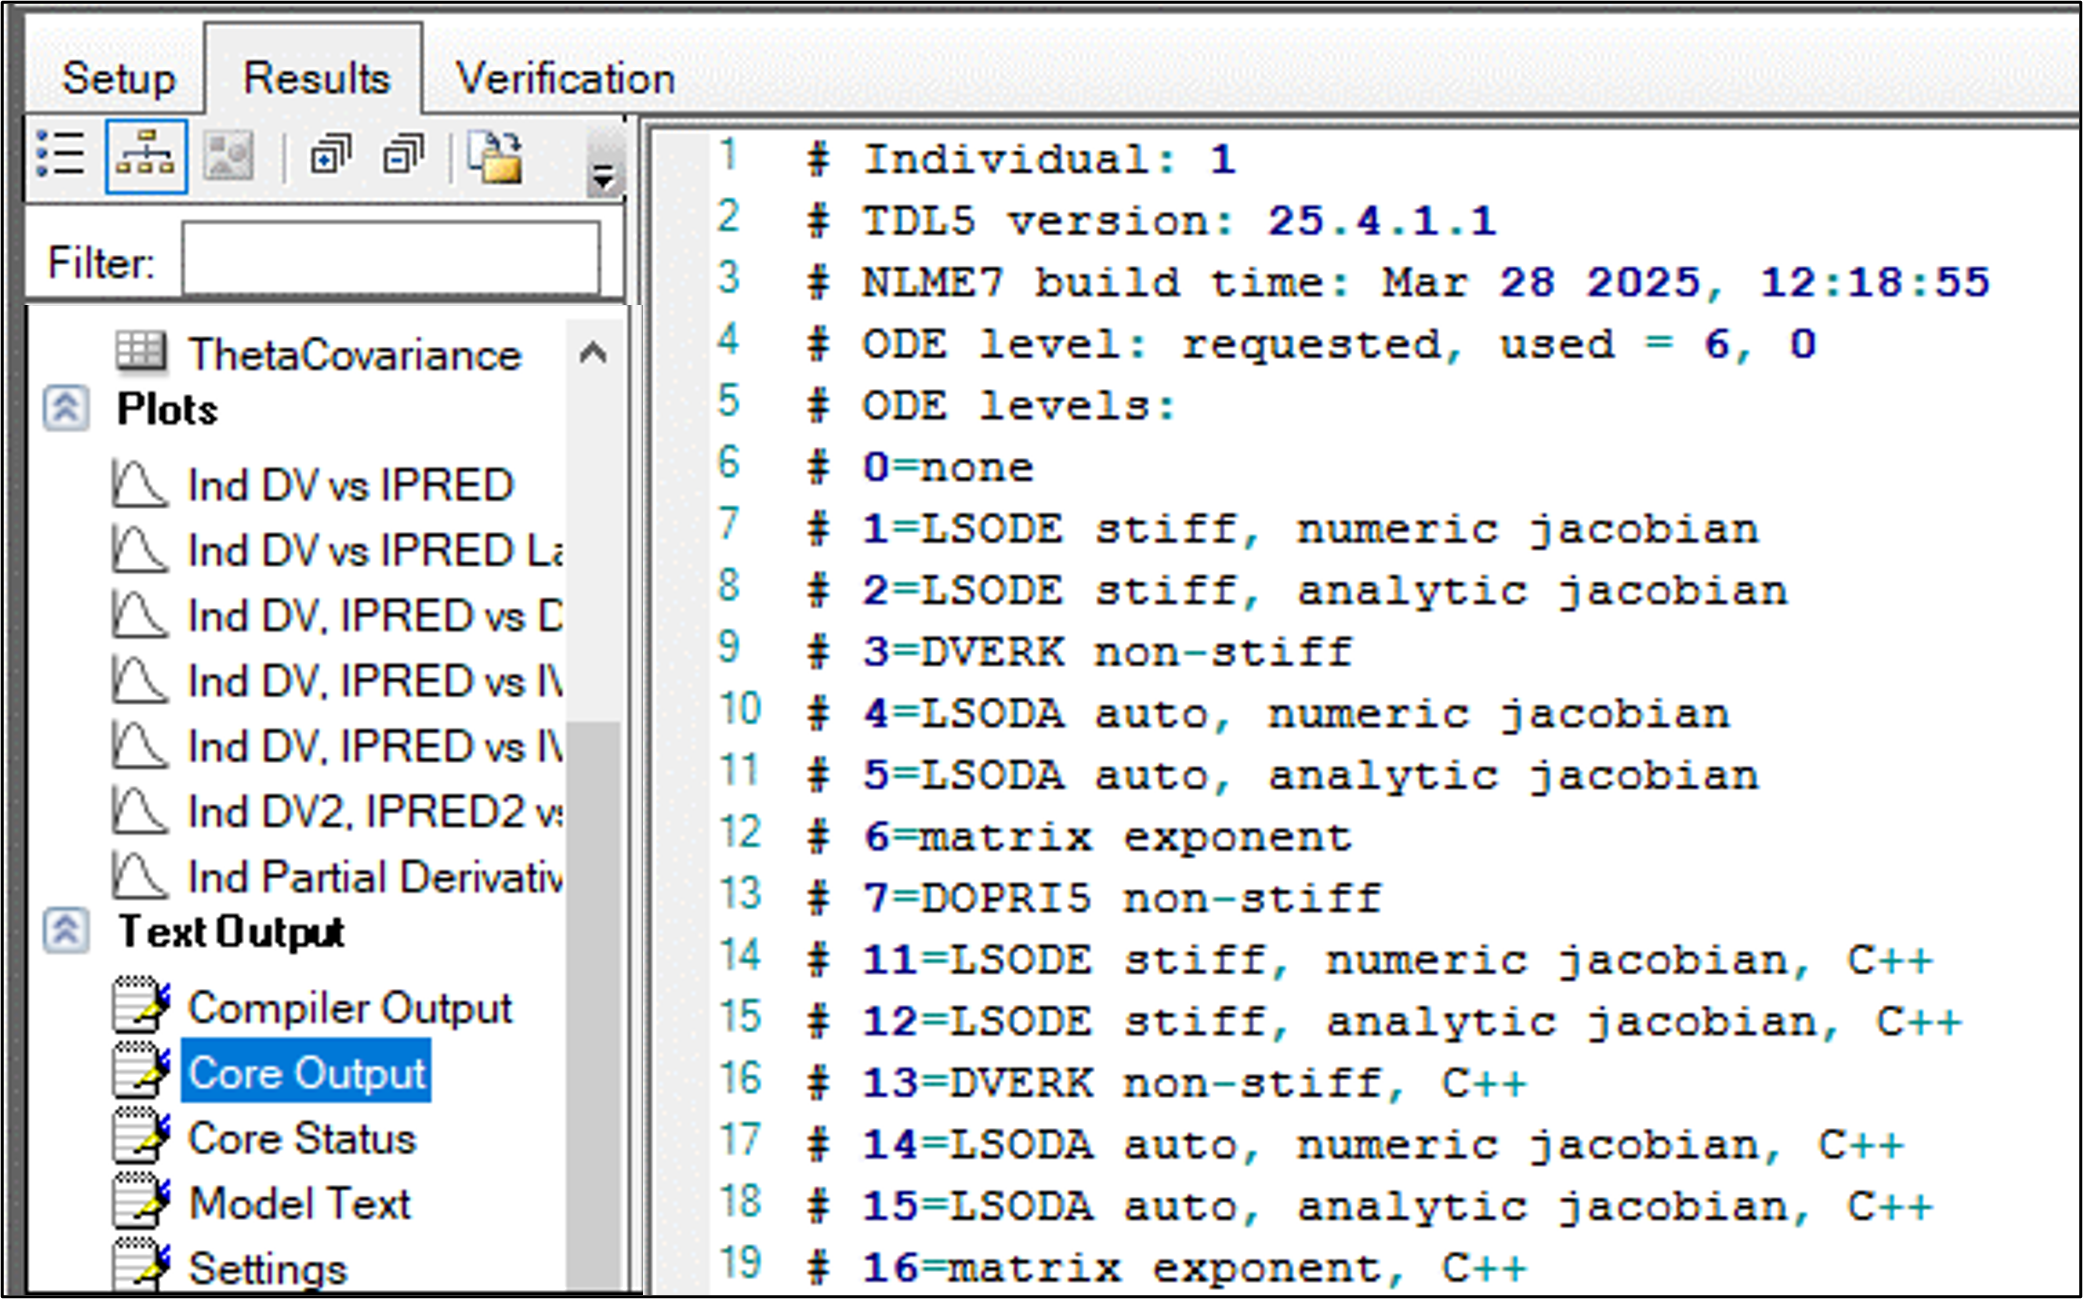Click the '3=DVERK non-stiff' line
The height and width of the screenshot is (1299, 2083).
(1080, 652)
